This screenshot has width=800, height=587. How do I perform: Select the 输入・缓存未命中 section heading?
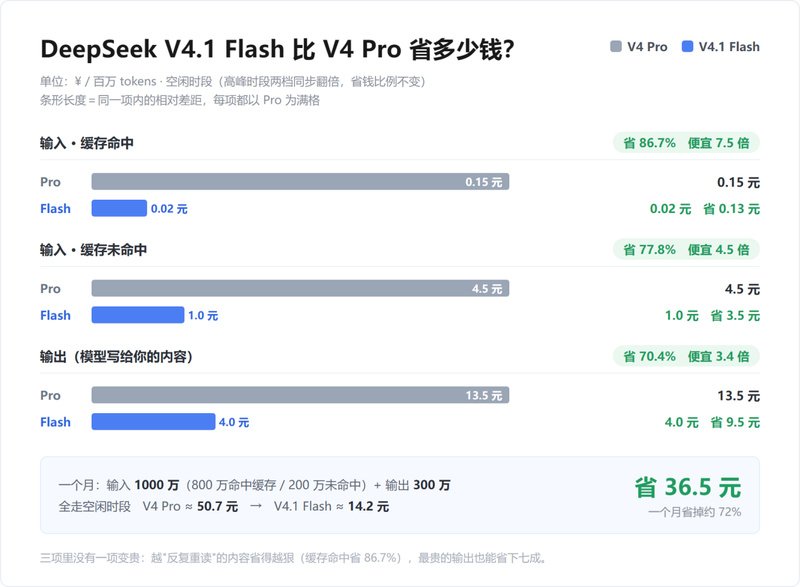pyautogui.click(x=93, y=250)
